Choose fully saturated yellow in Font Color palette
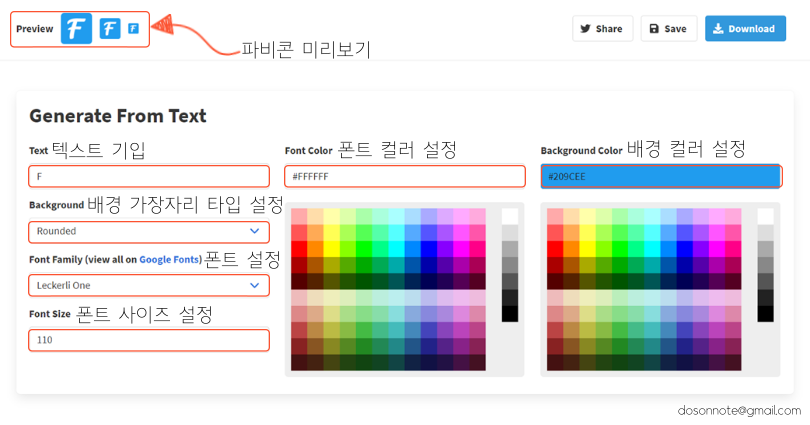Screen dimensions: 810x425 click(332, 249)
